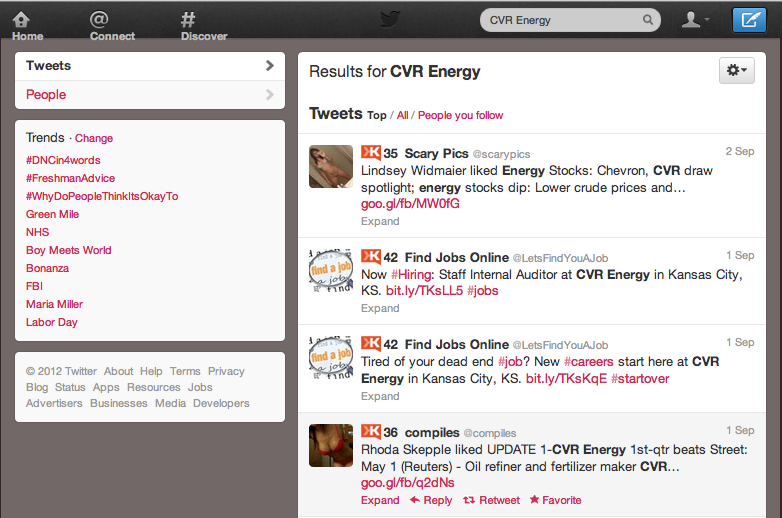This screenshot has height=518, width=782.
Task: Open the Apps footer link
Action: [106, 387]
